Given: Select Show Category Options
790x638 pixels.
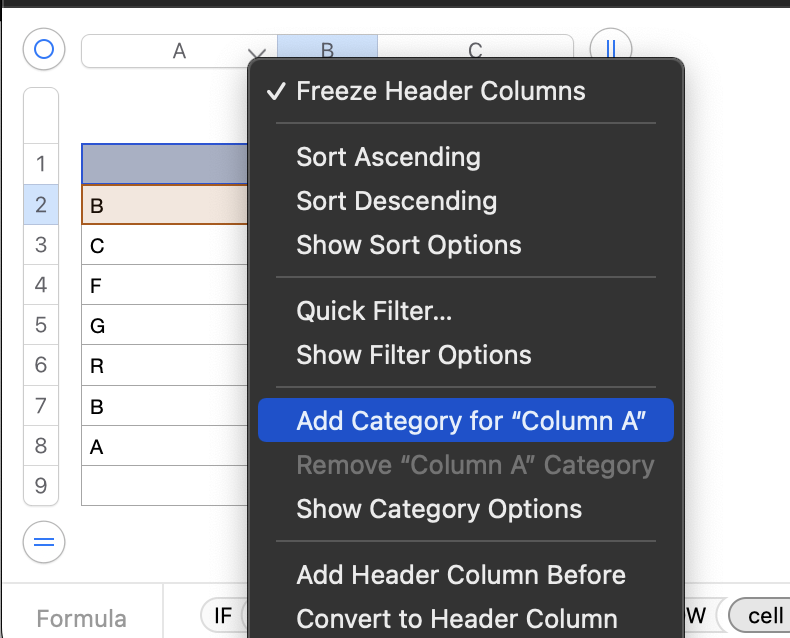Looking at the screenshot, I should pyautogui.click(x=438, y=509).
